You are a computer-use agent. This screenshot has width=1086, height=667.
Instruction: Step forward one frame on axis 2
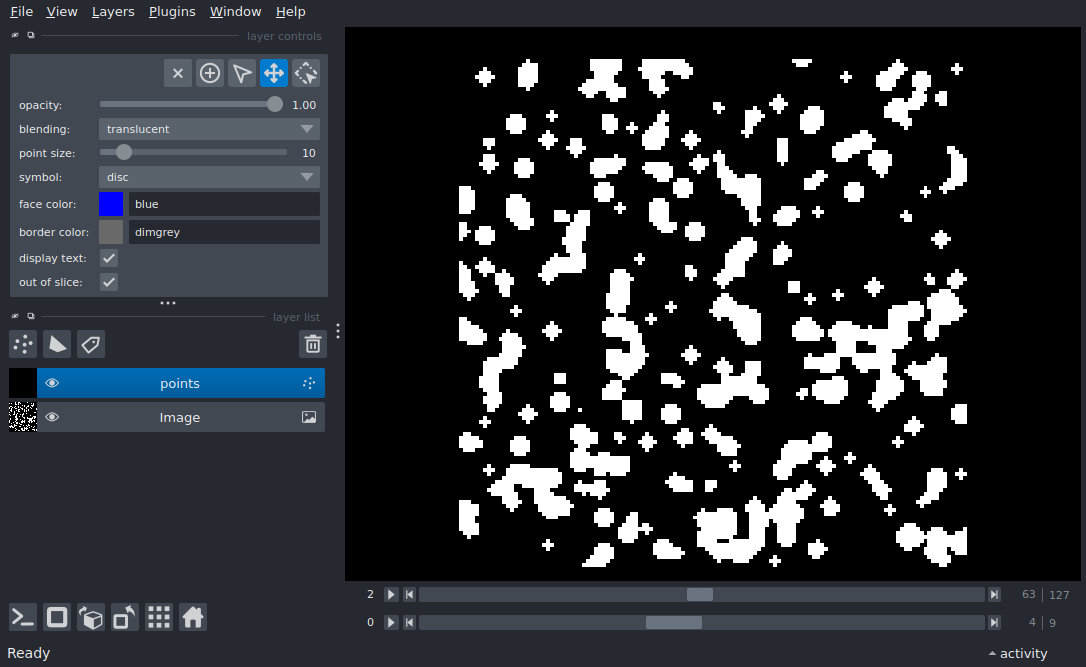coord(994,594)
